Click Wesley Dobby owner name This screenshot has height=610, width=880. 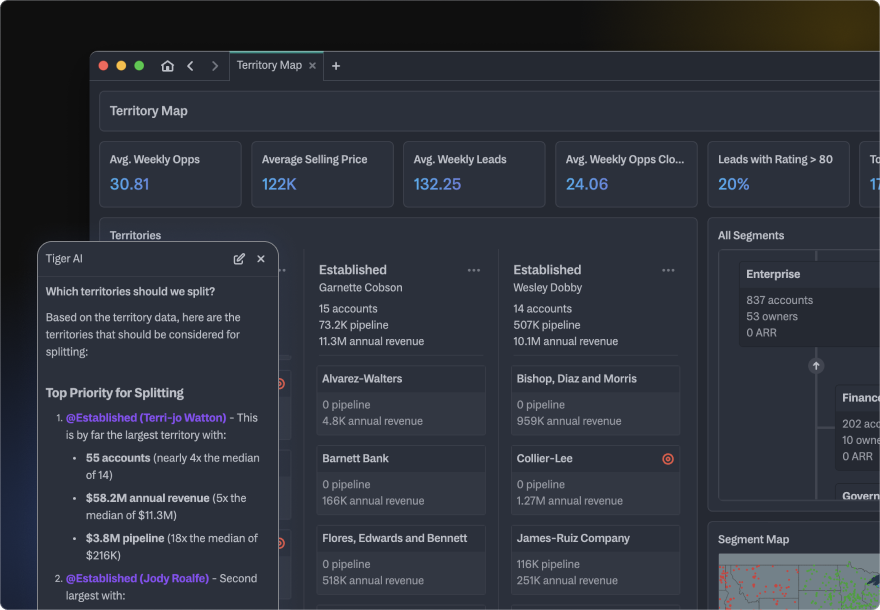tap(547, 287)
